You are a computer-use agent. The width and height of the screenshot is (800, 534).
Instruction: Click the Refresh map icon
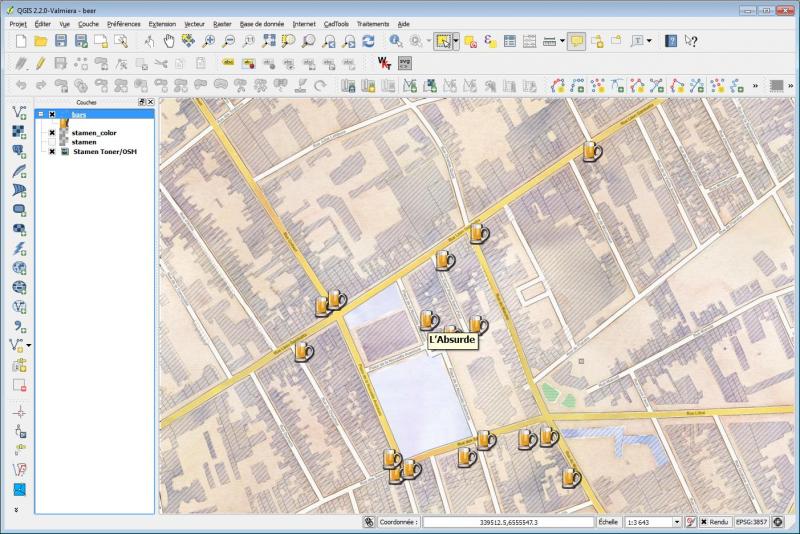coord(368,41)
